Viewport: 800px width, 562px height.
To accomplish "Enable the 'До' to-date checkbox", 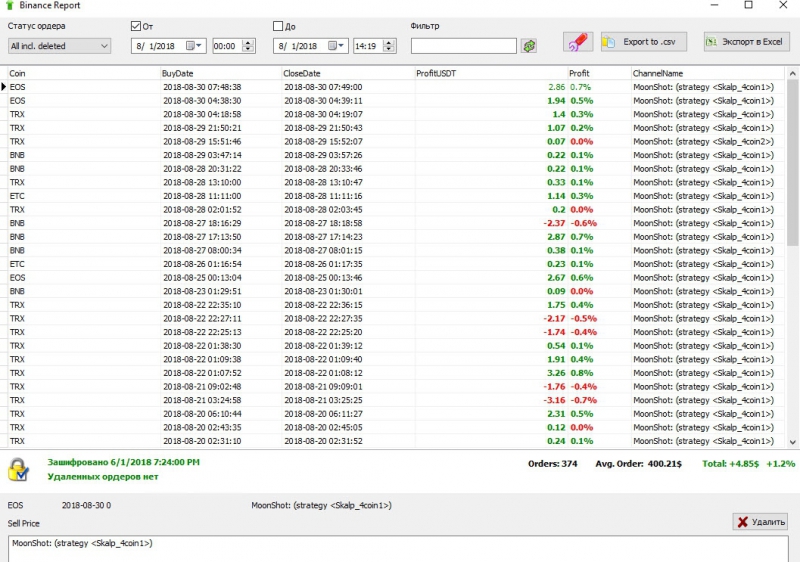I will 278,26.
